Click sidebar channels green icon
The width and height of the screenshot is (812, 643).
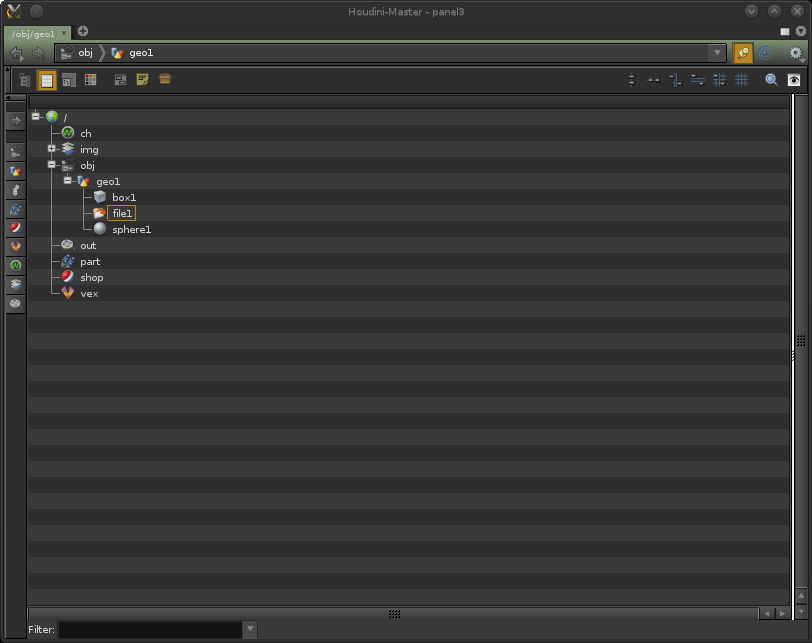point(16,266)
